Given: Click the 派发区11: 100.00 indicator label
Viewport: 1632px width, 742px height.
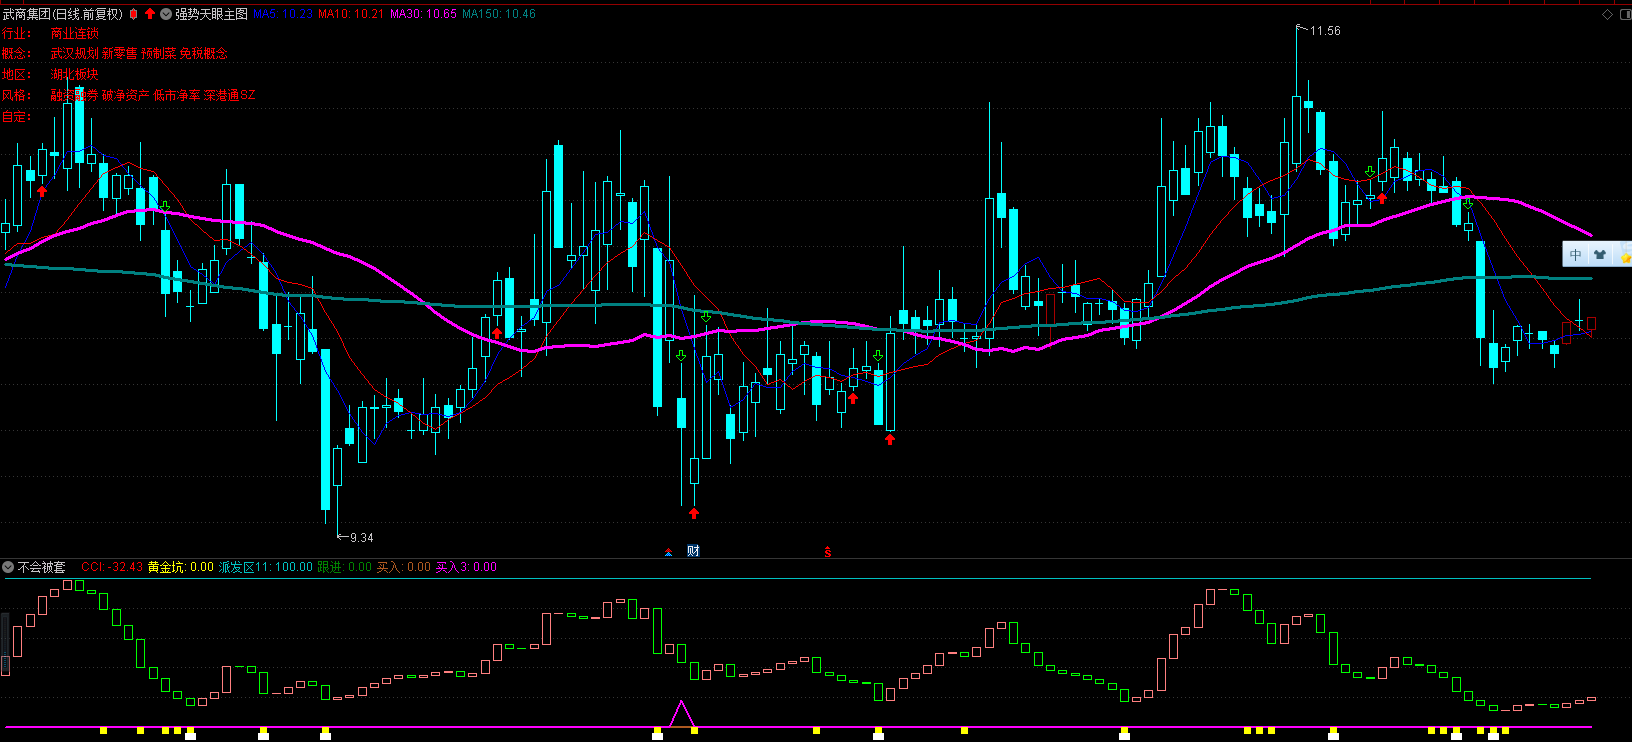Looking at the screenshot, I should coord(266,567).
